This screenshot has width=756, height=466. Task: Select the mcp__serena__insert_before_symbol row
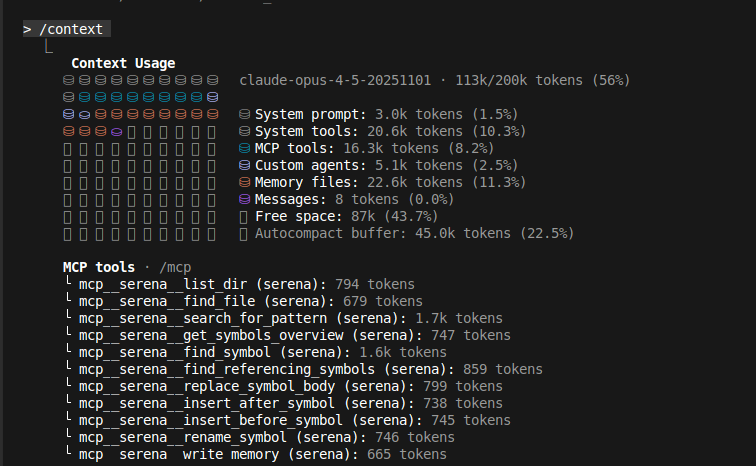point(287,420)
